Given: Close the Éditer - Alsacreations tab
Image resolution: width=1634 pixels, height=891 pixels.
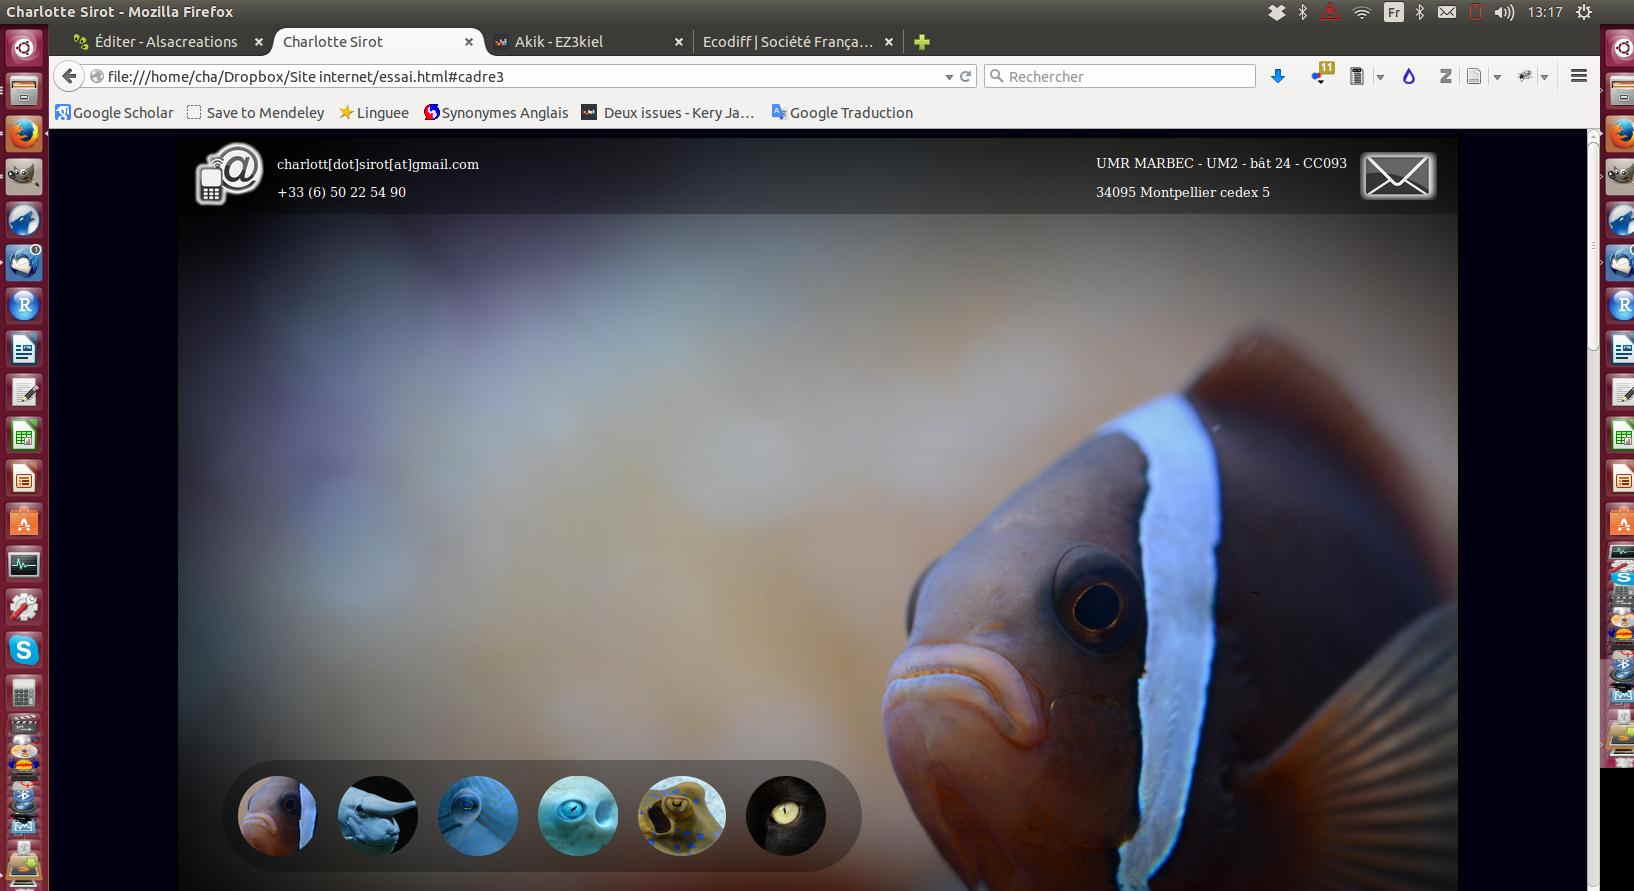Looking at the screenshot, I should [258, 42].
